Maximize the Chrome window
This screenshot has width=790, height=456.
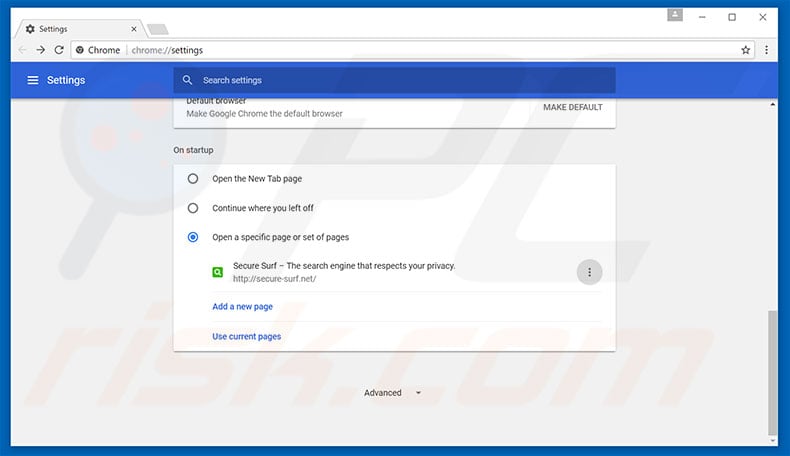732,17
